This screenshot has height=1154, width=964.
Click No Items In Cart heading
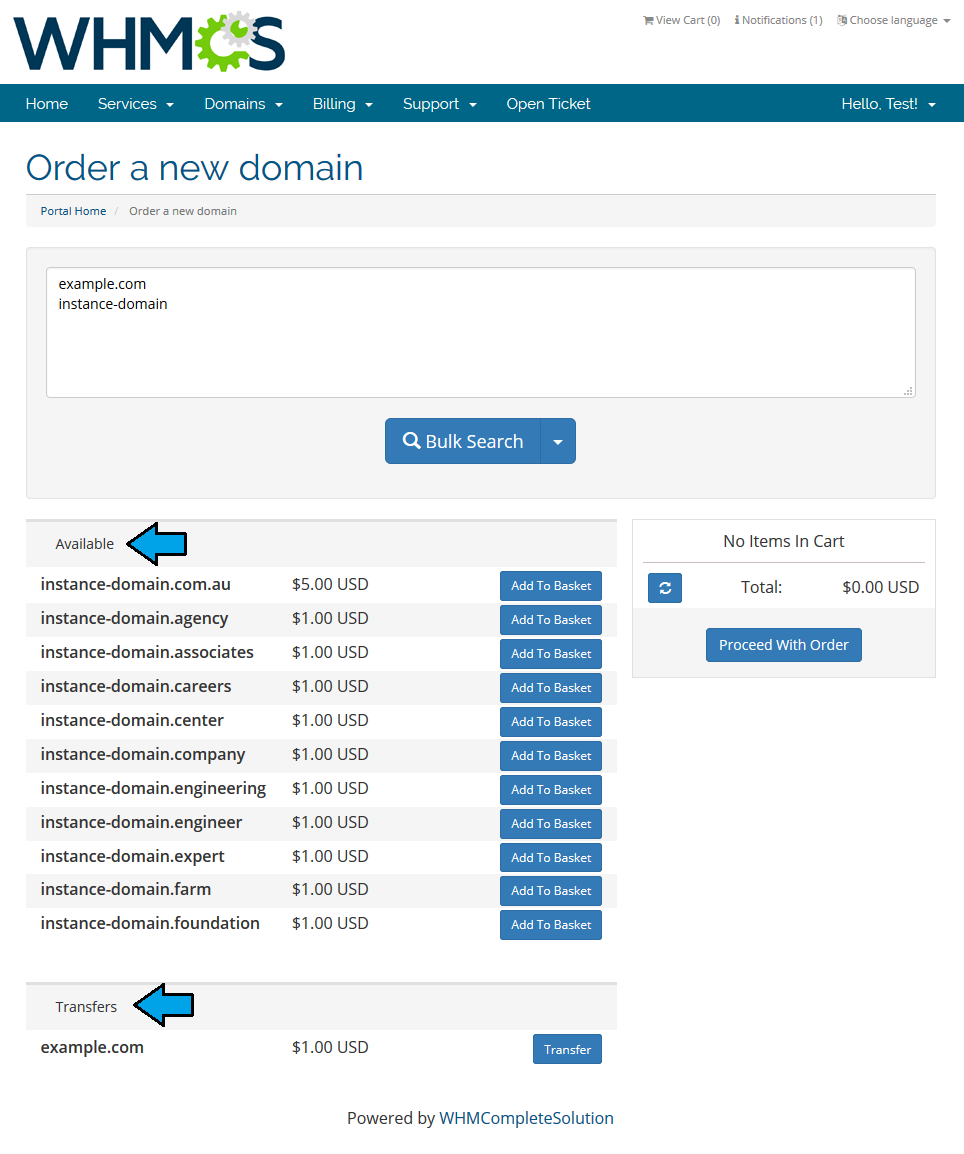pyautogui.click(x=784, y=542)
